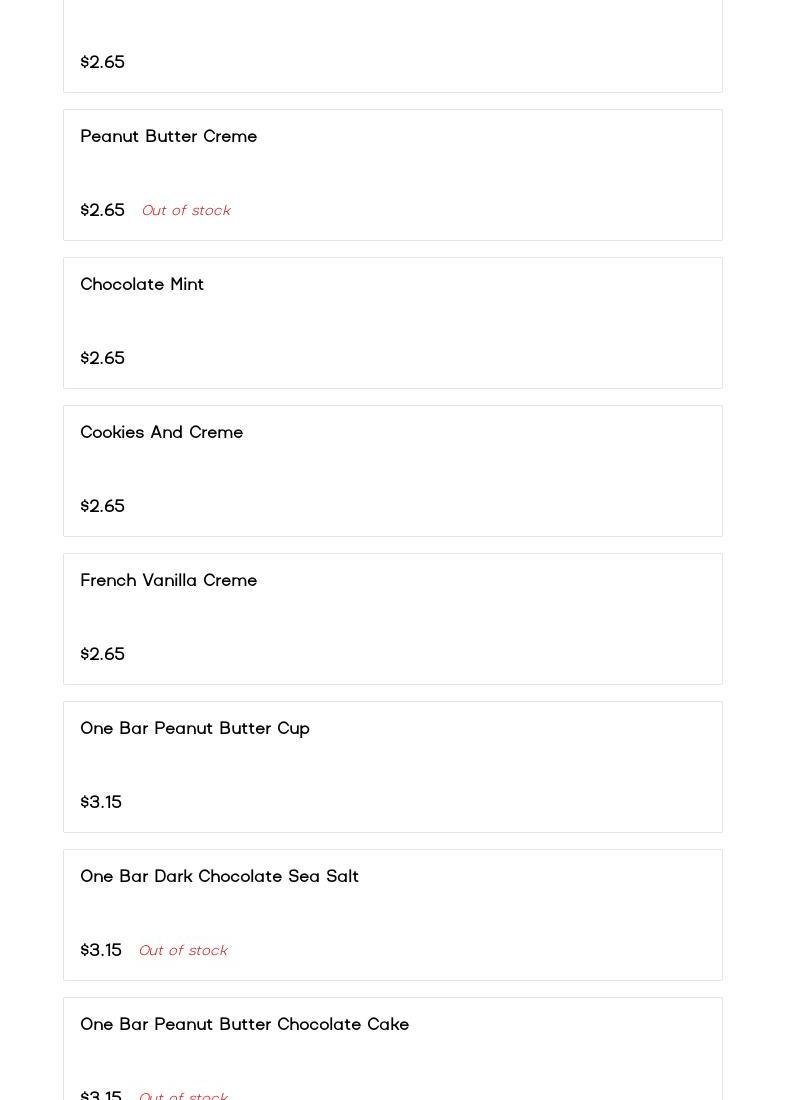Click Out of stock label on Peanut Butter Chocolate Cake
Image resolution: width=785 pixels, height=1100 pixels.
[x=183, y=1095]
